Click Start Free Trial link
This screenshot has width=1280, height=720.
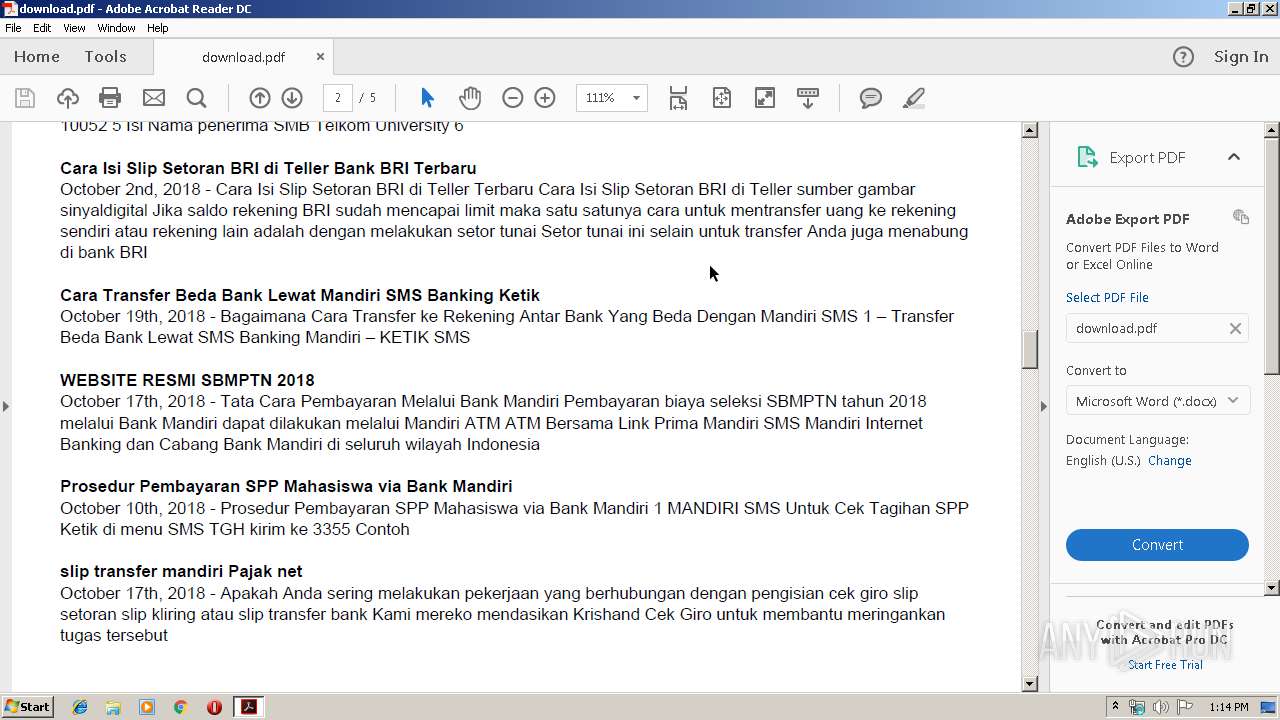pos(1165,665)
